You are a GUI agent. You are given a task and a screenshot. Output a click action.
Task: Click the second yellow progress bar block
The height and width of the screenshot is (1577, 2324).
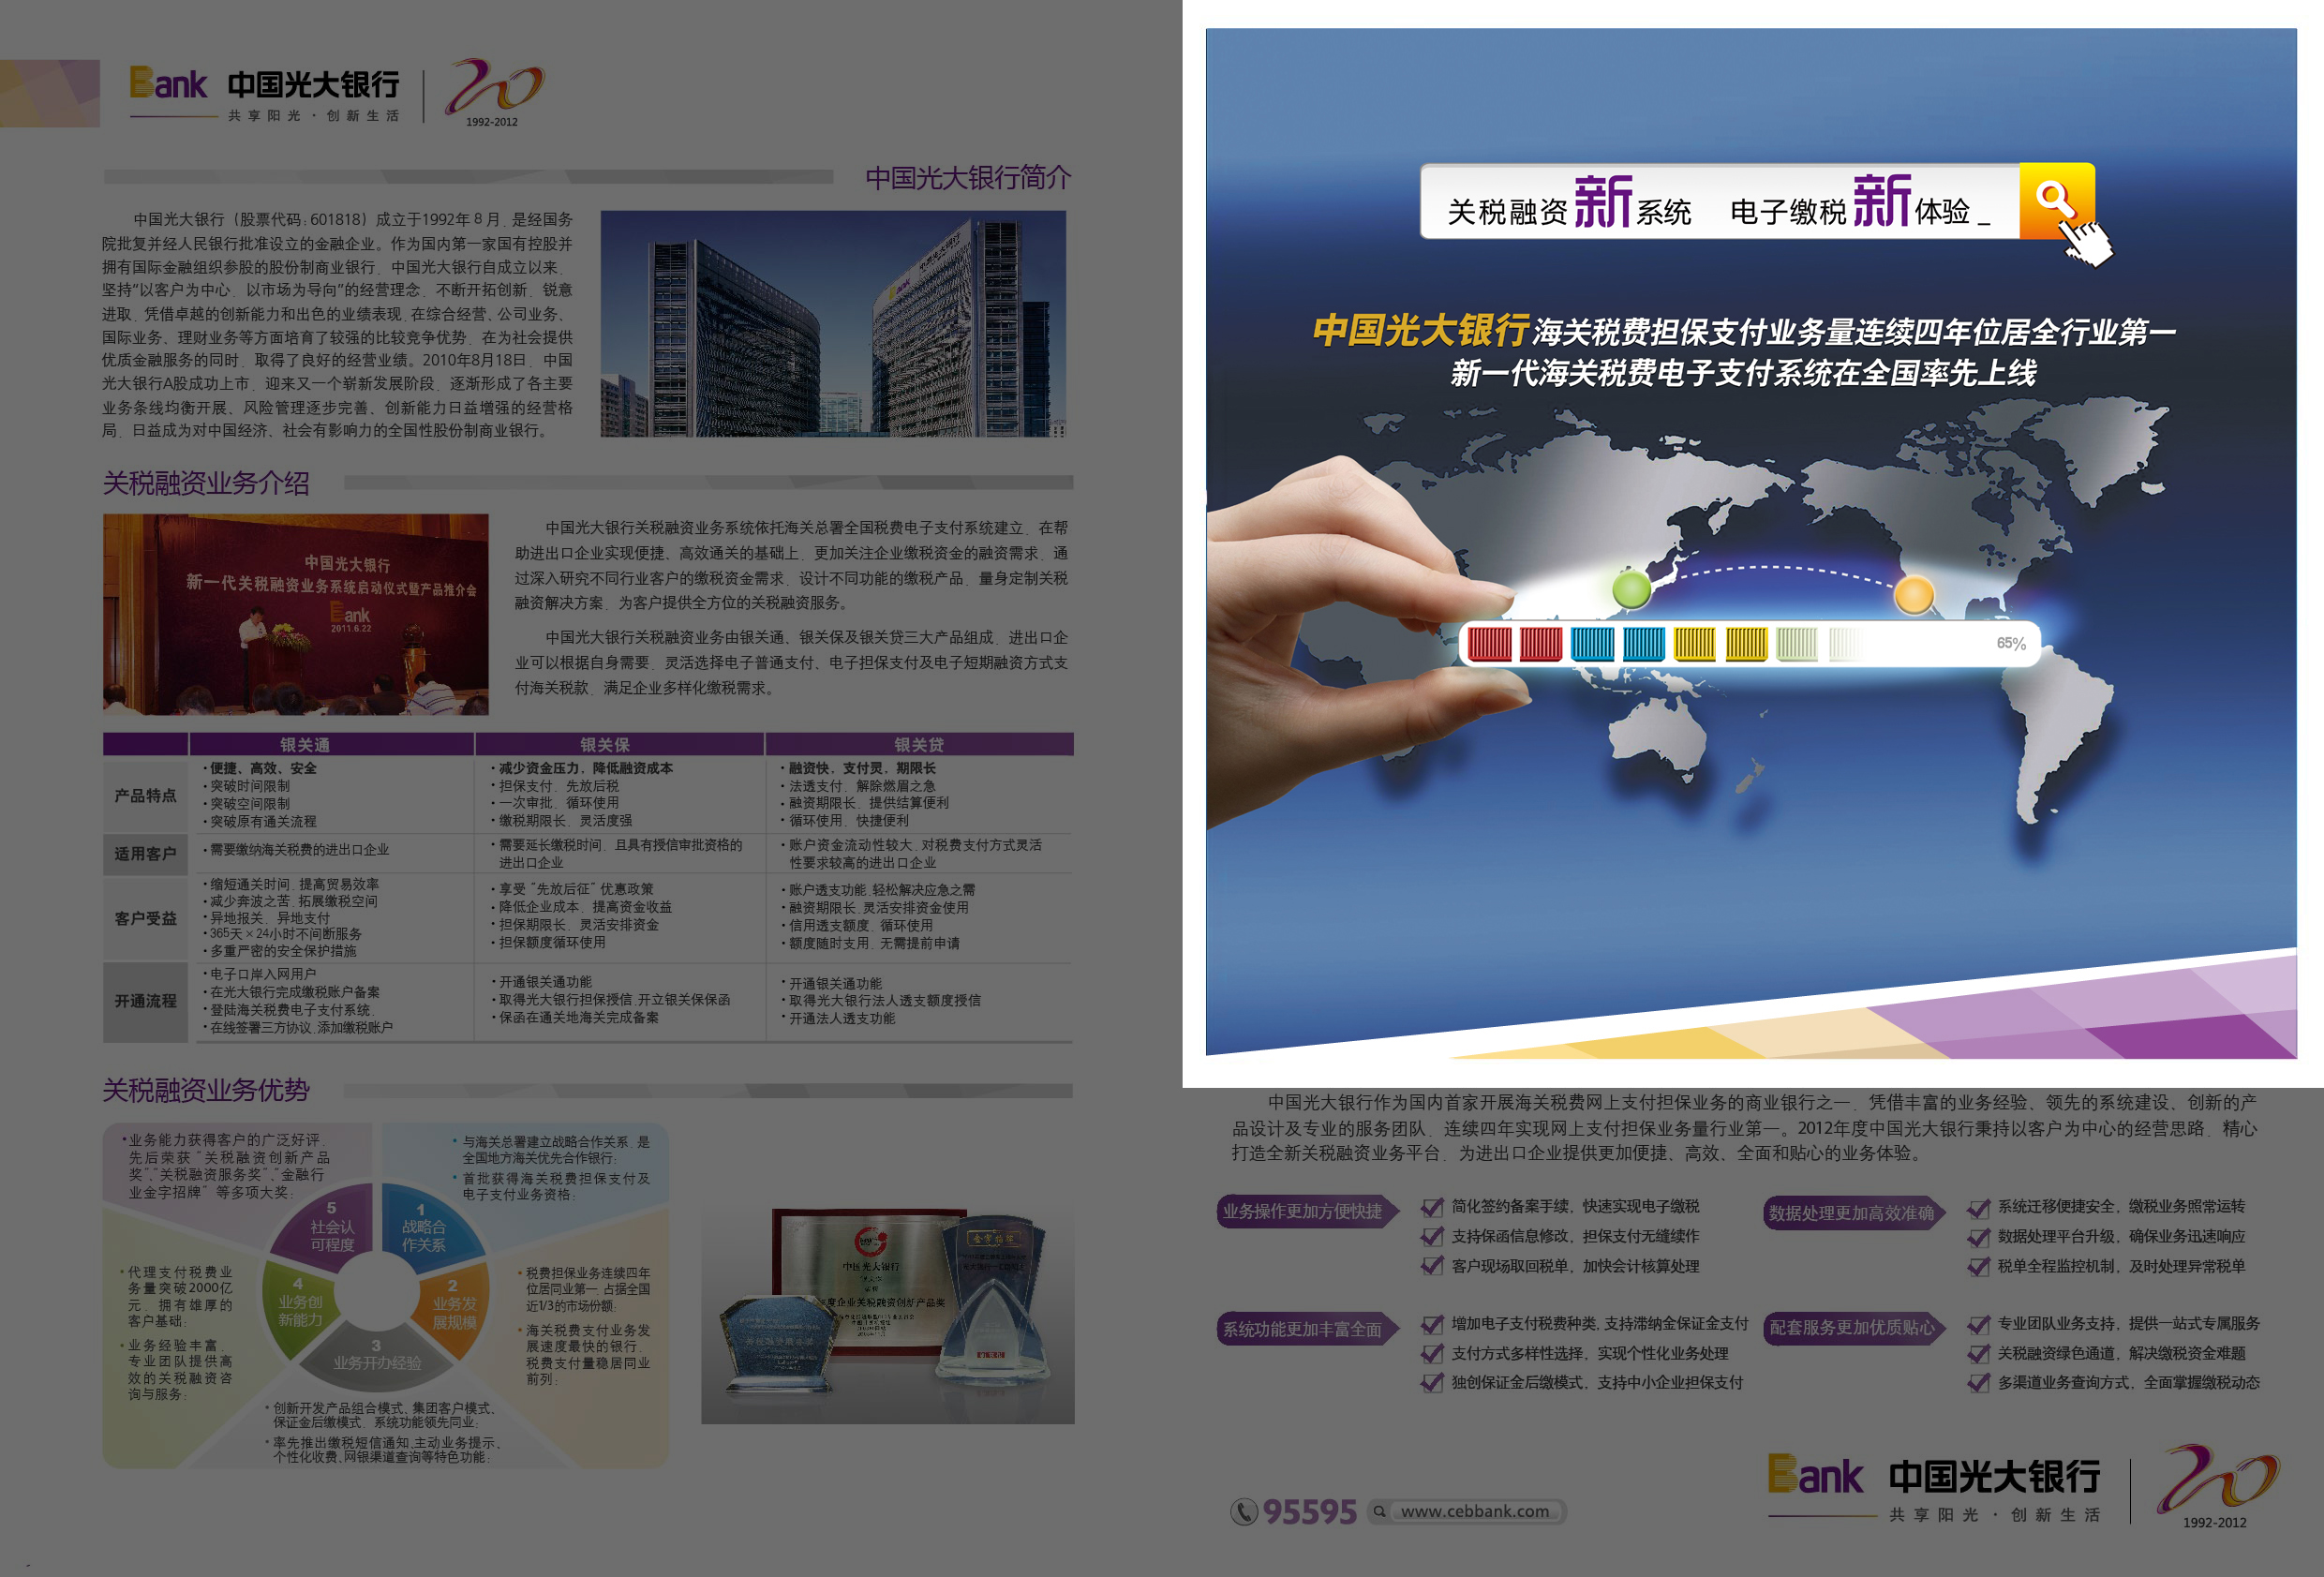(x=1746, y=644)
